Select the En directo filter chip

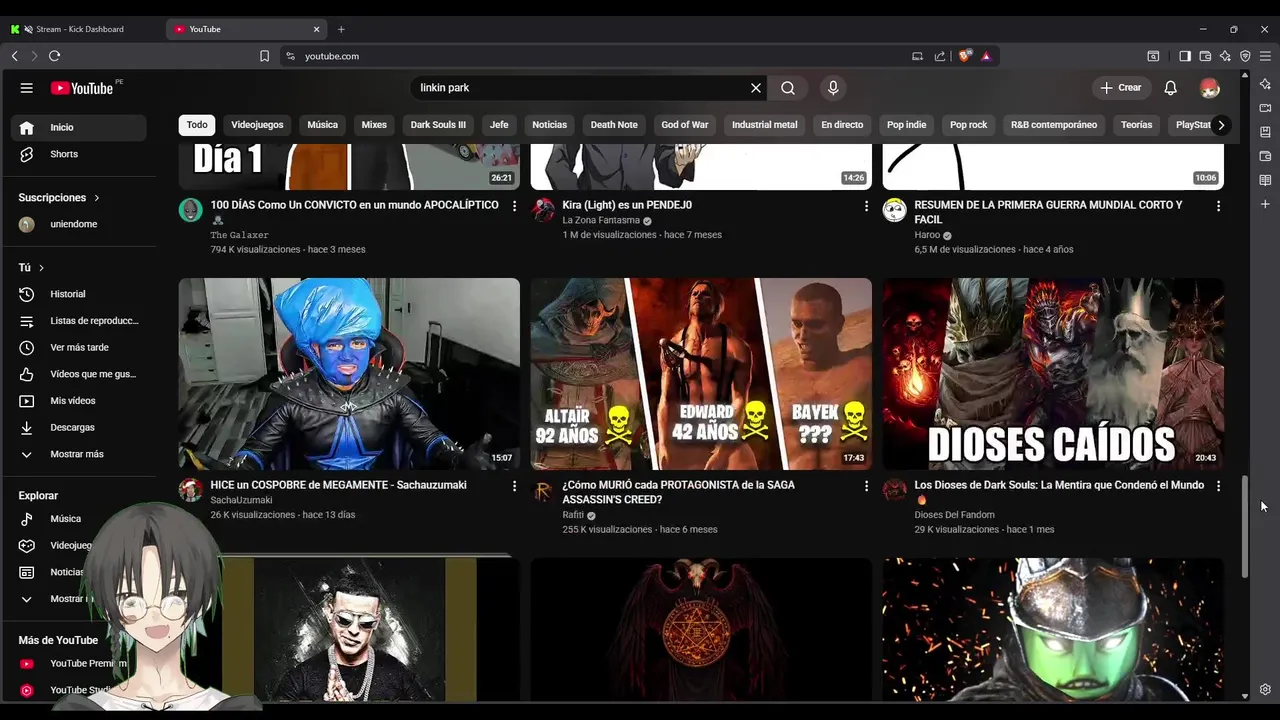pos(842,125)
